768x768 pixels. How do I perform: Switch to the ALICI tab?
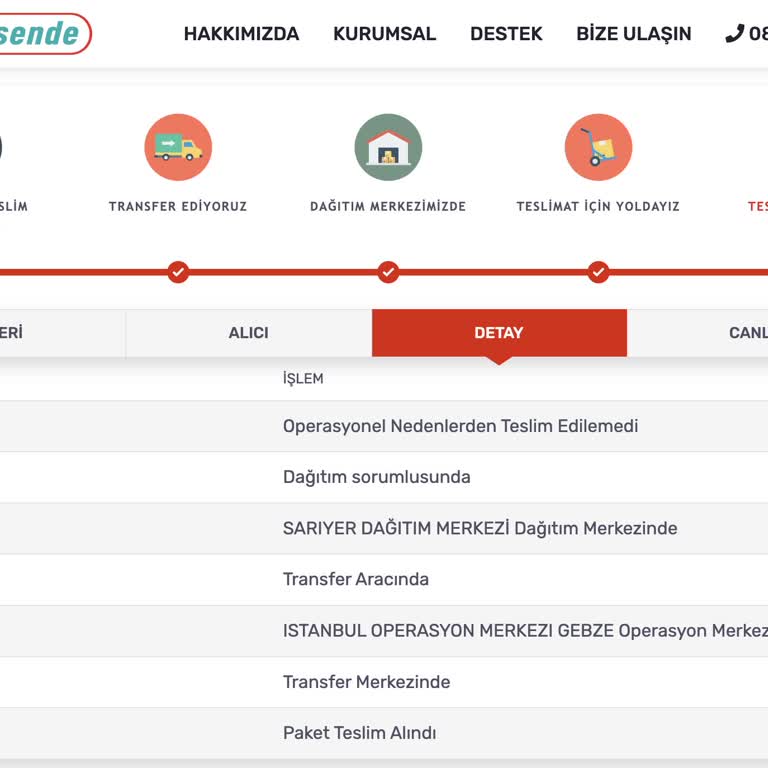[249, 333]
